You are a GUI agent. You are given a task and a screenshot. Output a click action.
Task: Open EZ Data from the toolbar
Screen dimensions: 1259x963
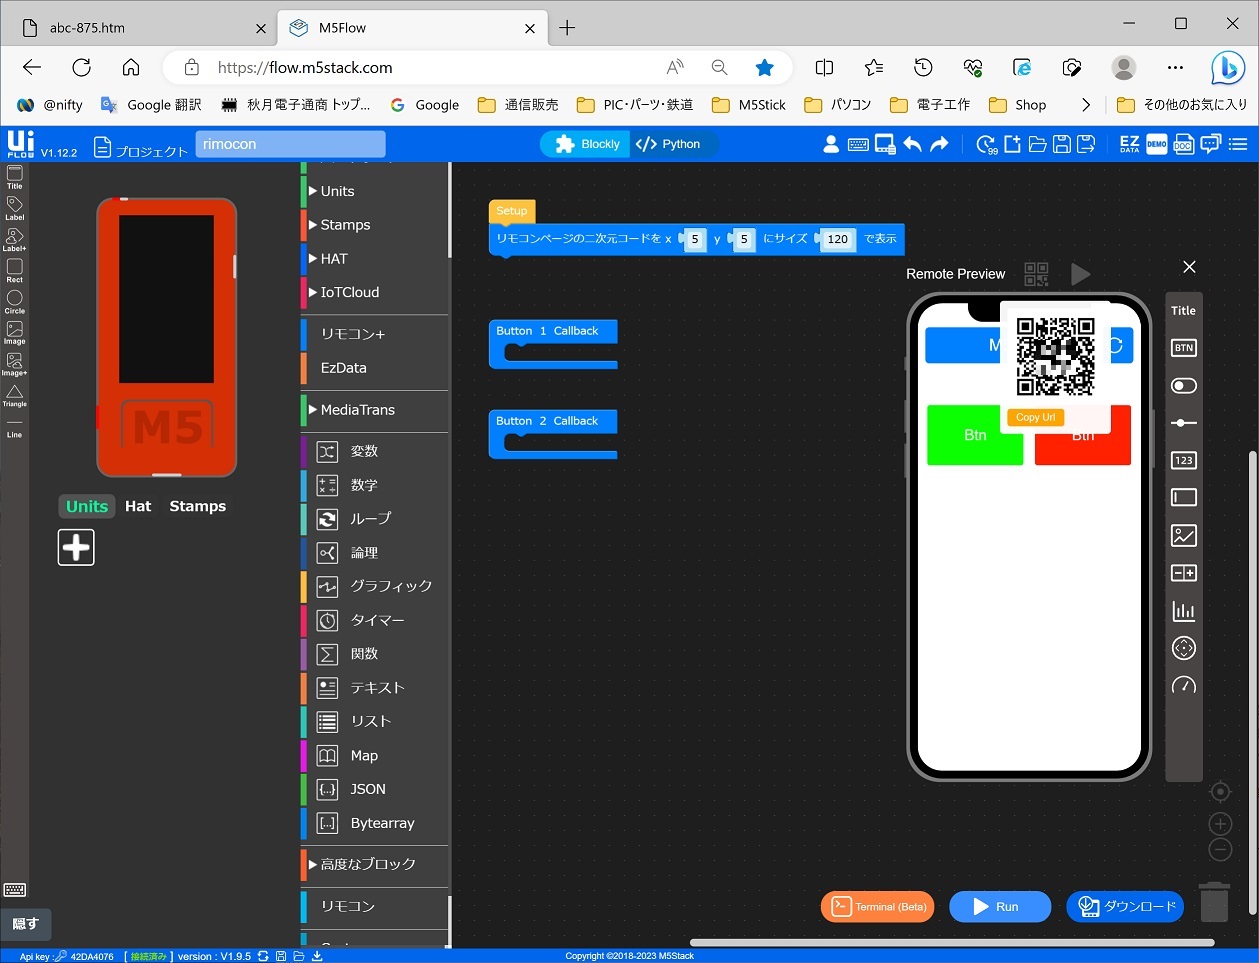(x=1129, y=144)
